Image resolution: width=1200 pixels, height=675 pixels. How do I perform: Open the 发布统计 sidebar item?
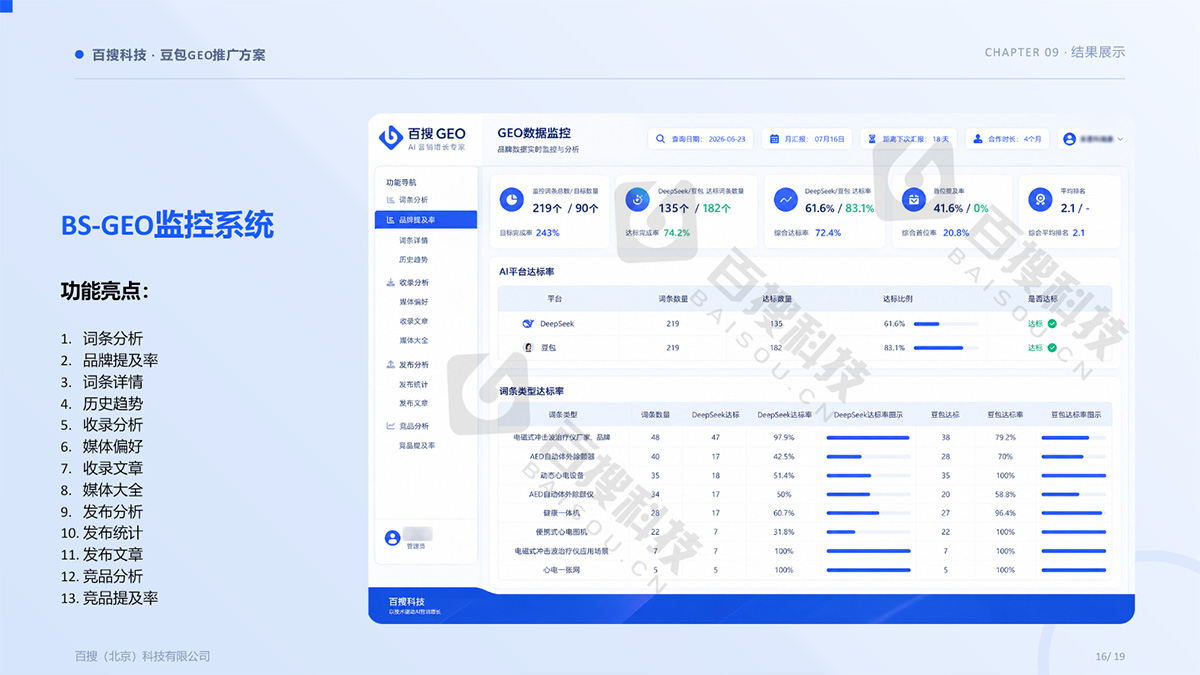(x=413, y=385)
